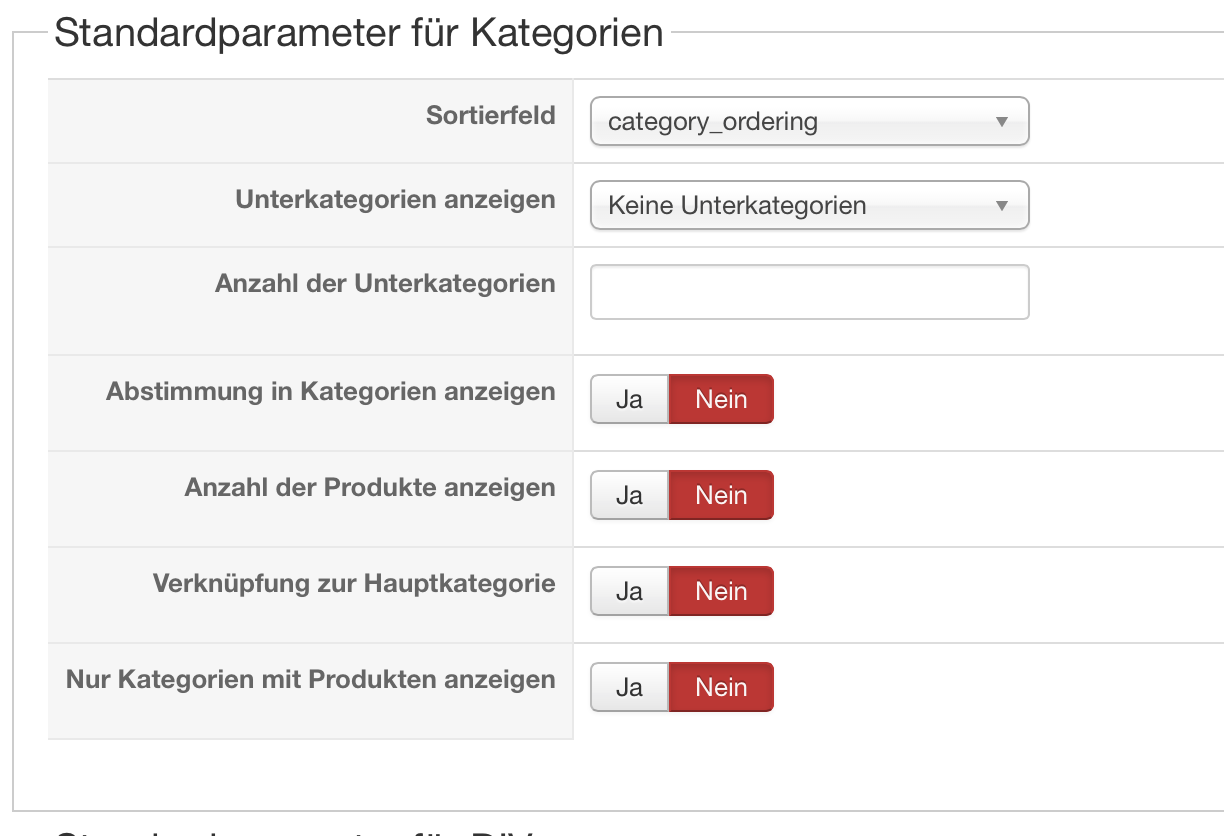Click the Anzahl der Produkte anzeigen label
Viewport: 1224px width, 836px height.
(370, 488)
